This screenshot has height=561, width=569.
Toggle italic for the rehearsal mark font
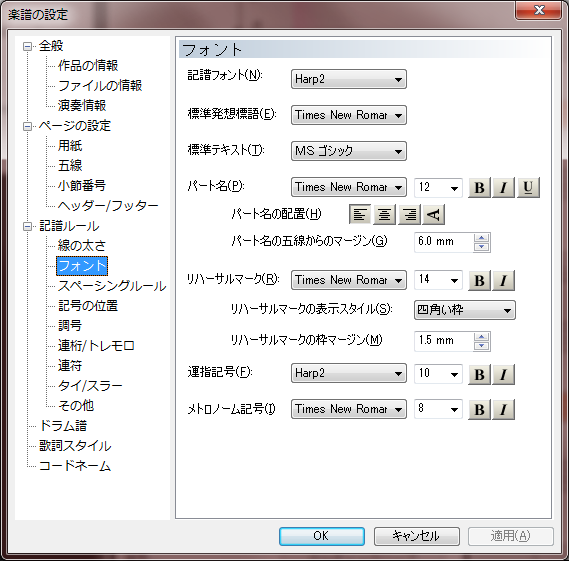(x=503, y=280)
